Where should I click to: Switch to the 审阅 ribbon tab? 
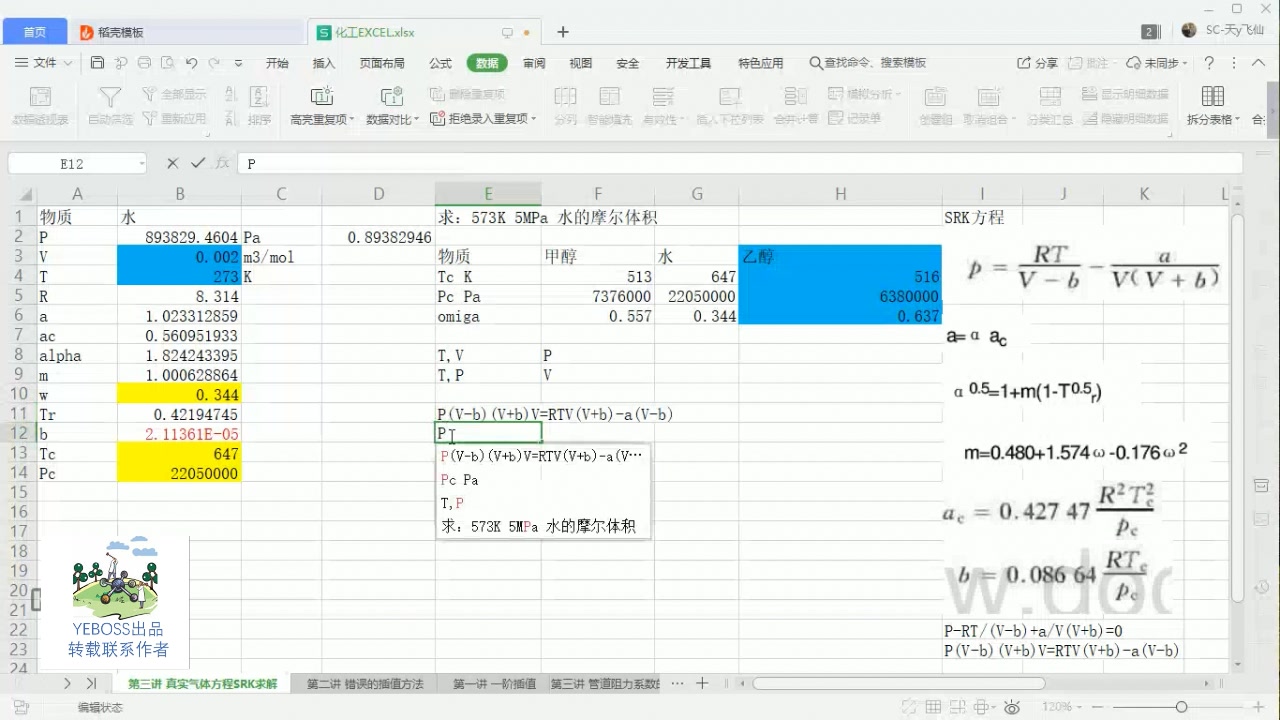tap(534, 63)
